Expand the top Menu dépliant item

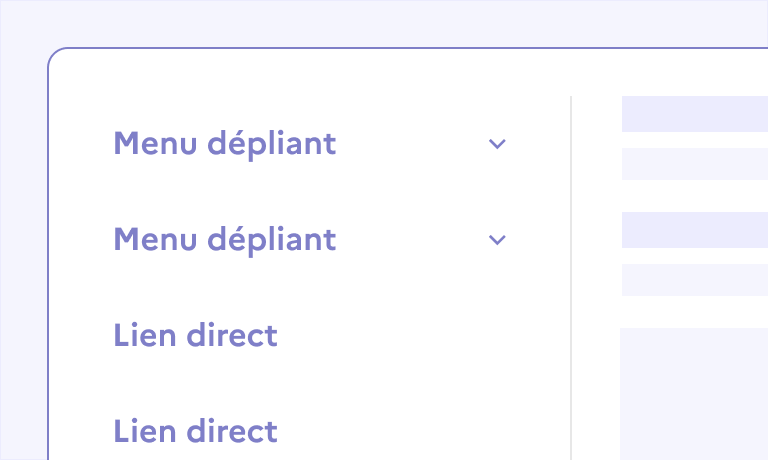(224, 144)
